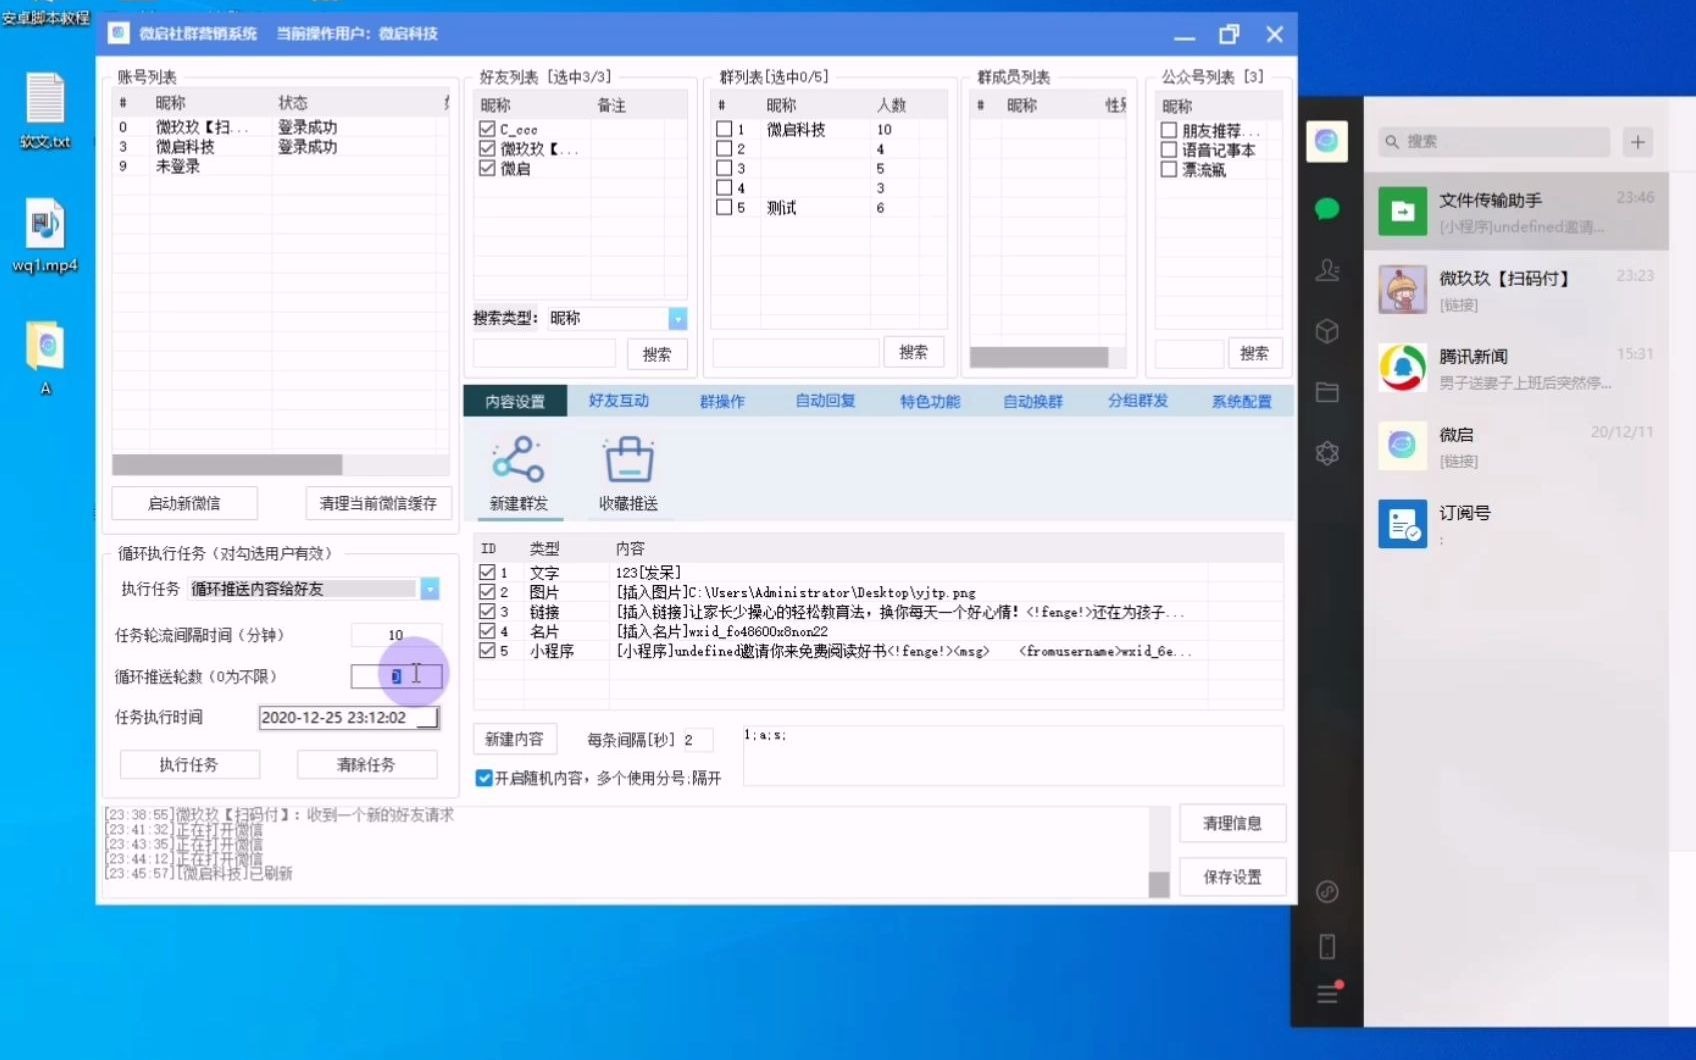The image size is (1696, 1060).
Task: Check group 1 微启科技
Action: (724, 129)
